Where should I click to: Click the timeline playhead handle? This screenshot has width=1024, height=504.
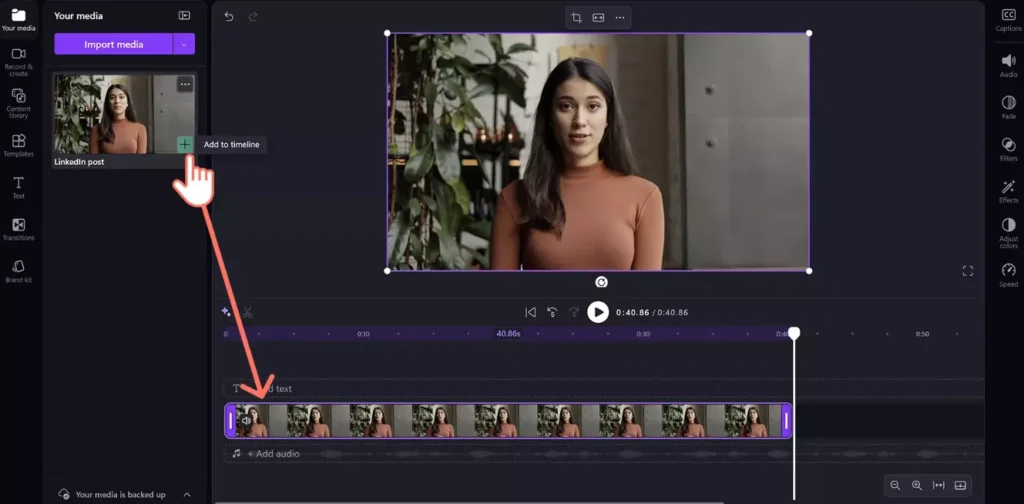pyautogui.click(x=794, y=333)
